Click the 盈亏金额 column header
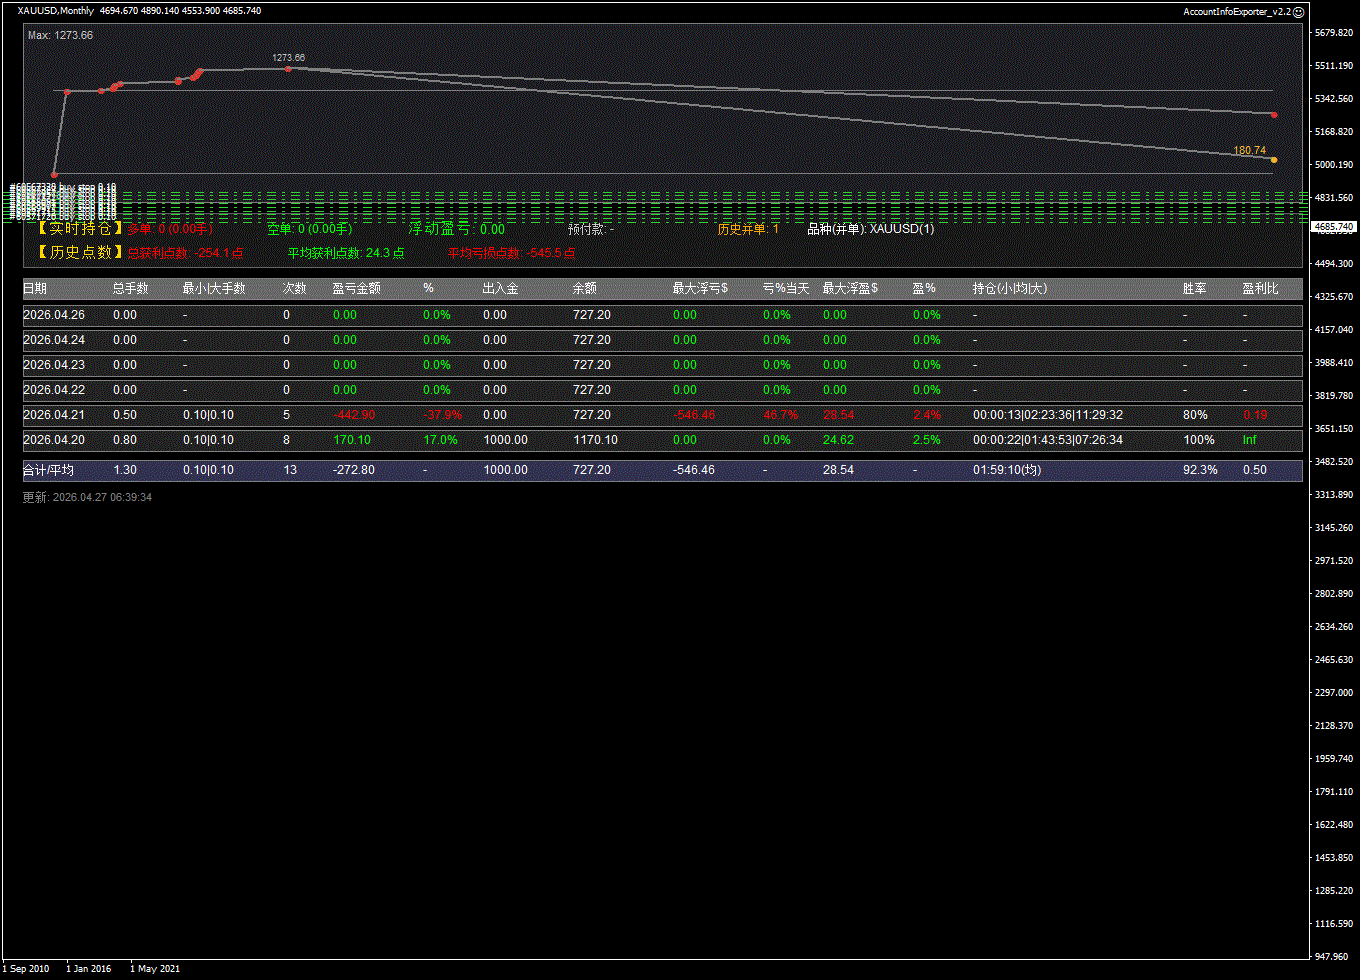This screenshot has height=980, width=1360. coord(356,288)
